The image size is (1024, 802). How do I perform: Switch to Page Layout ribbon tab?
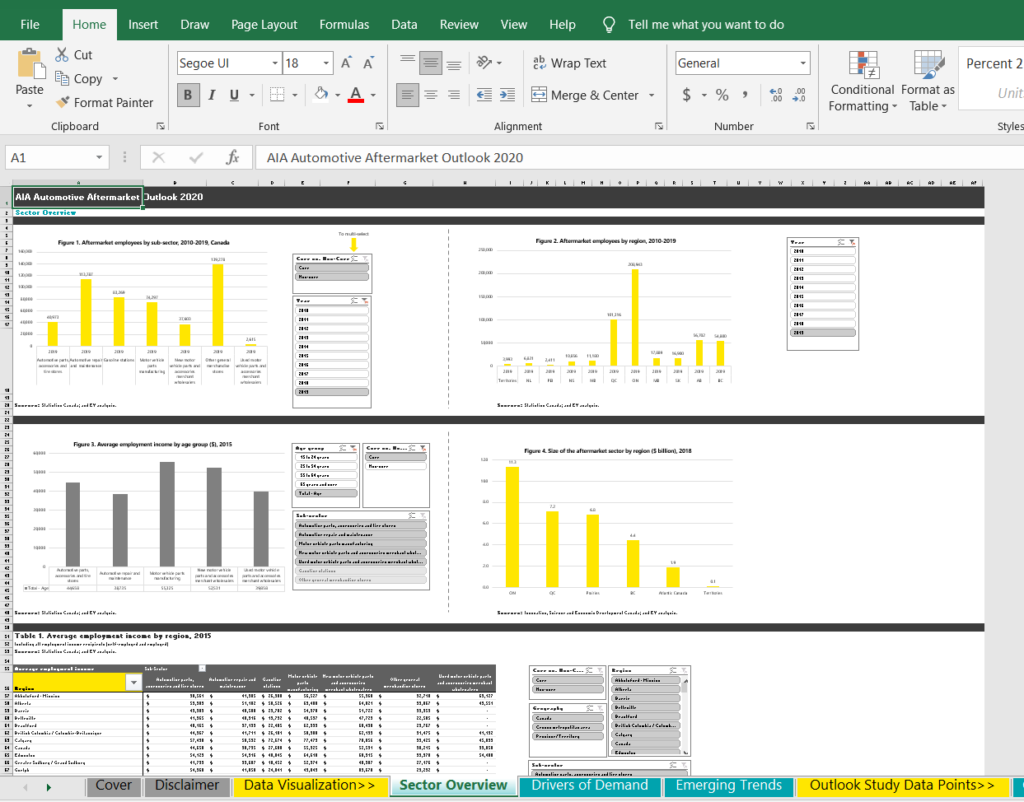(x=264, y=25)
